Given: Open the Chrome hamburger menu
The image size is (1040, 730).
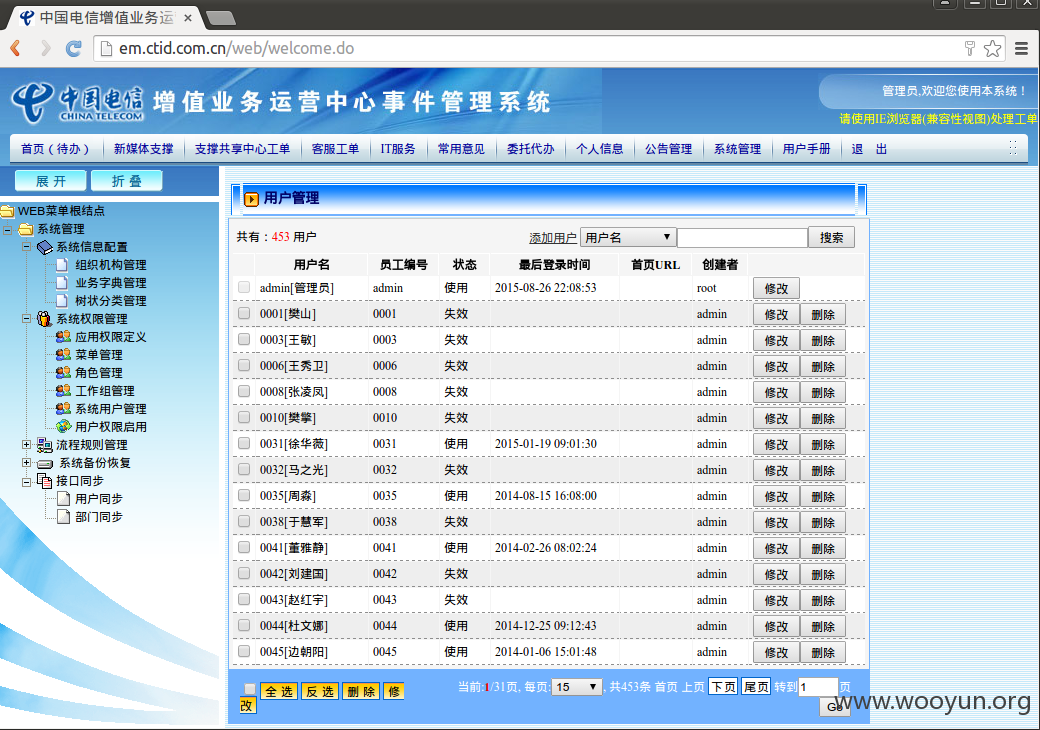Looking at the screenshot, I should click(1021, 48).
